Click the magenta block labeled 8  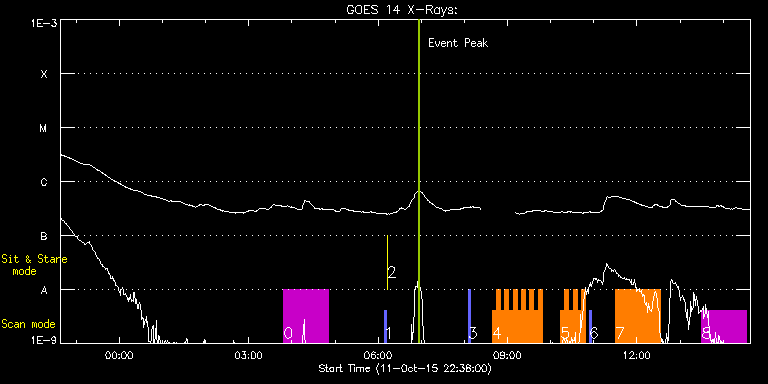click(724, 326)
